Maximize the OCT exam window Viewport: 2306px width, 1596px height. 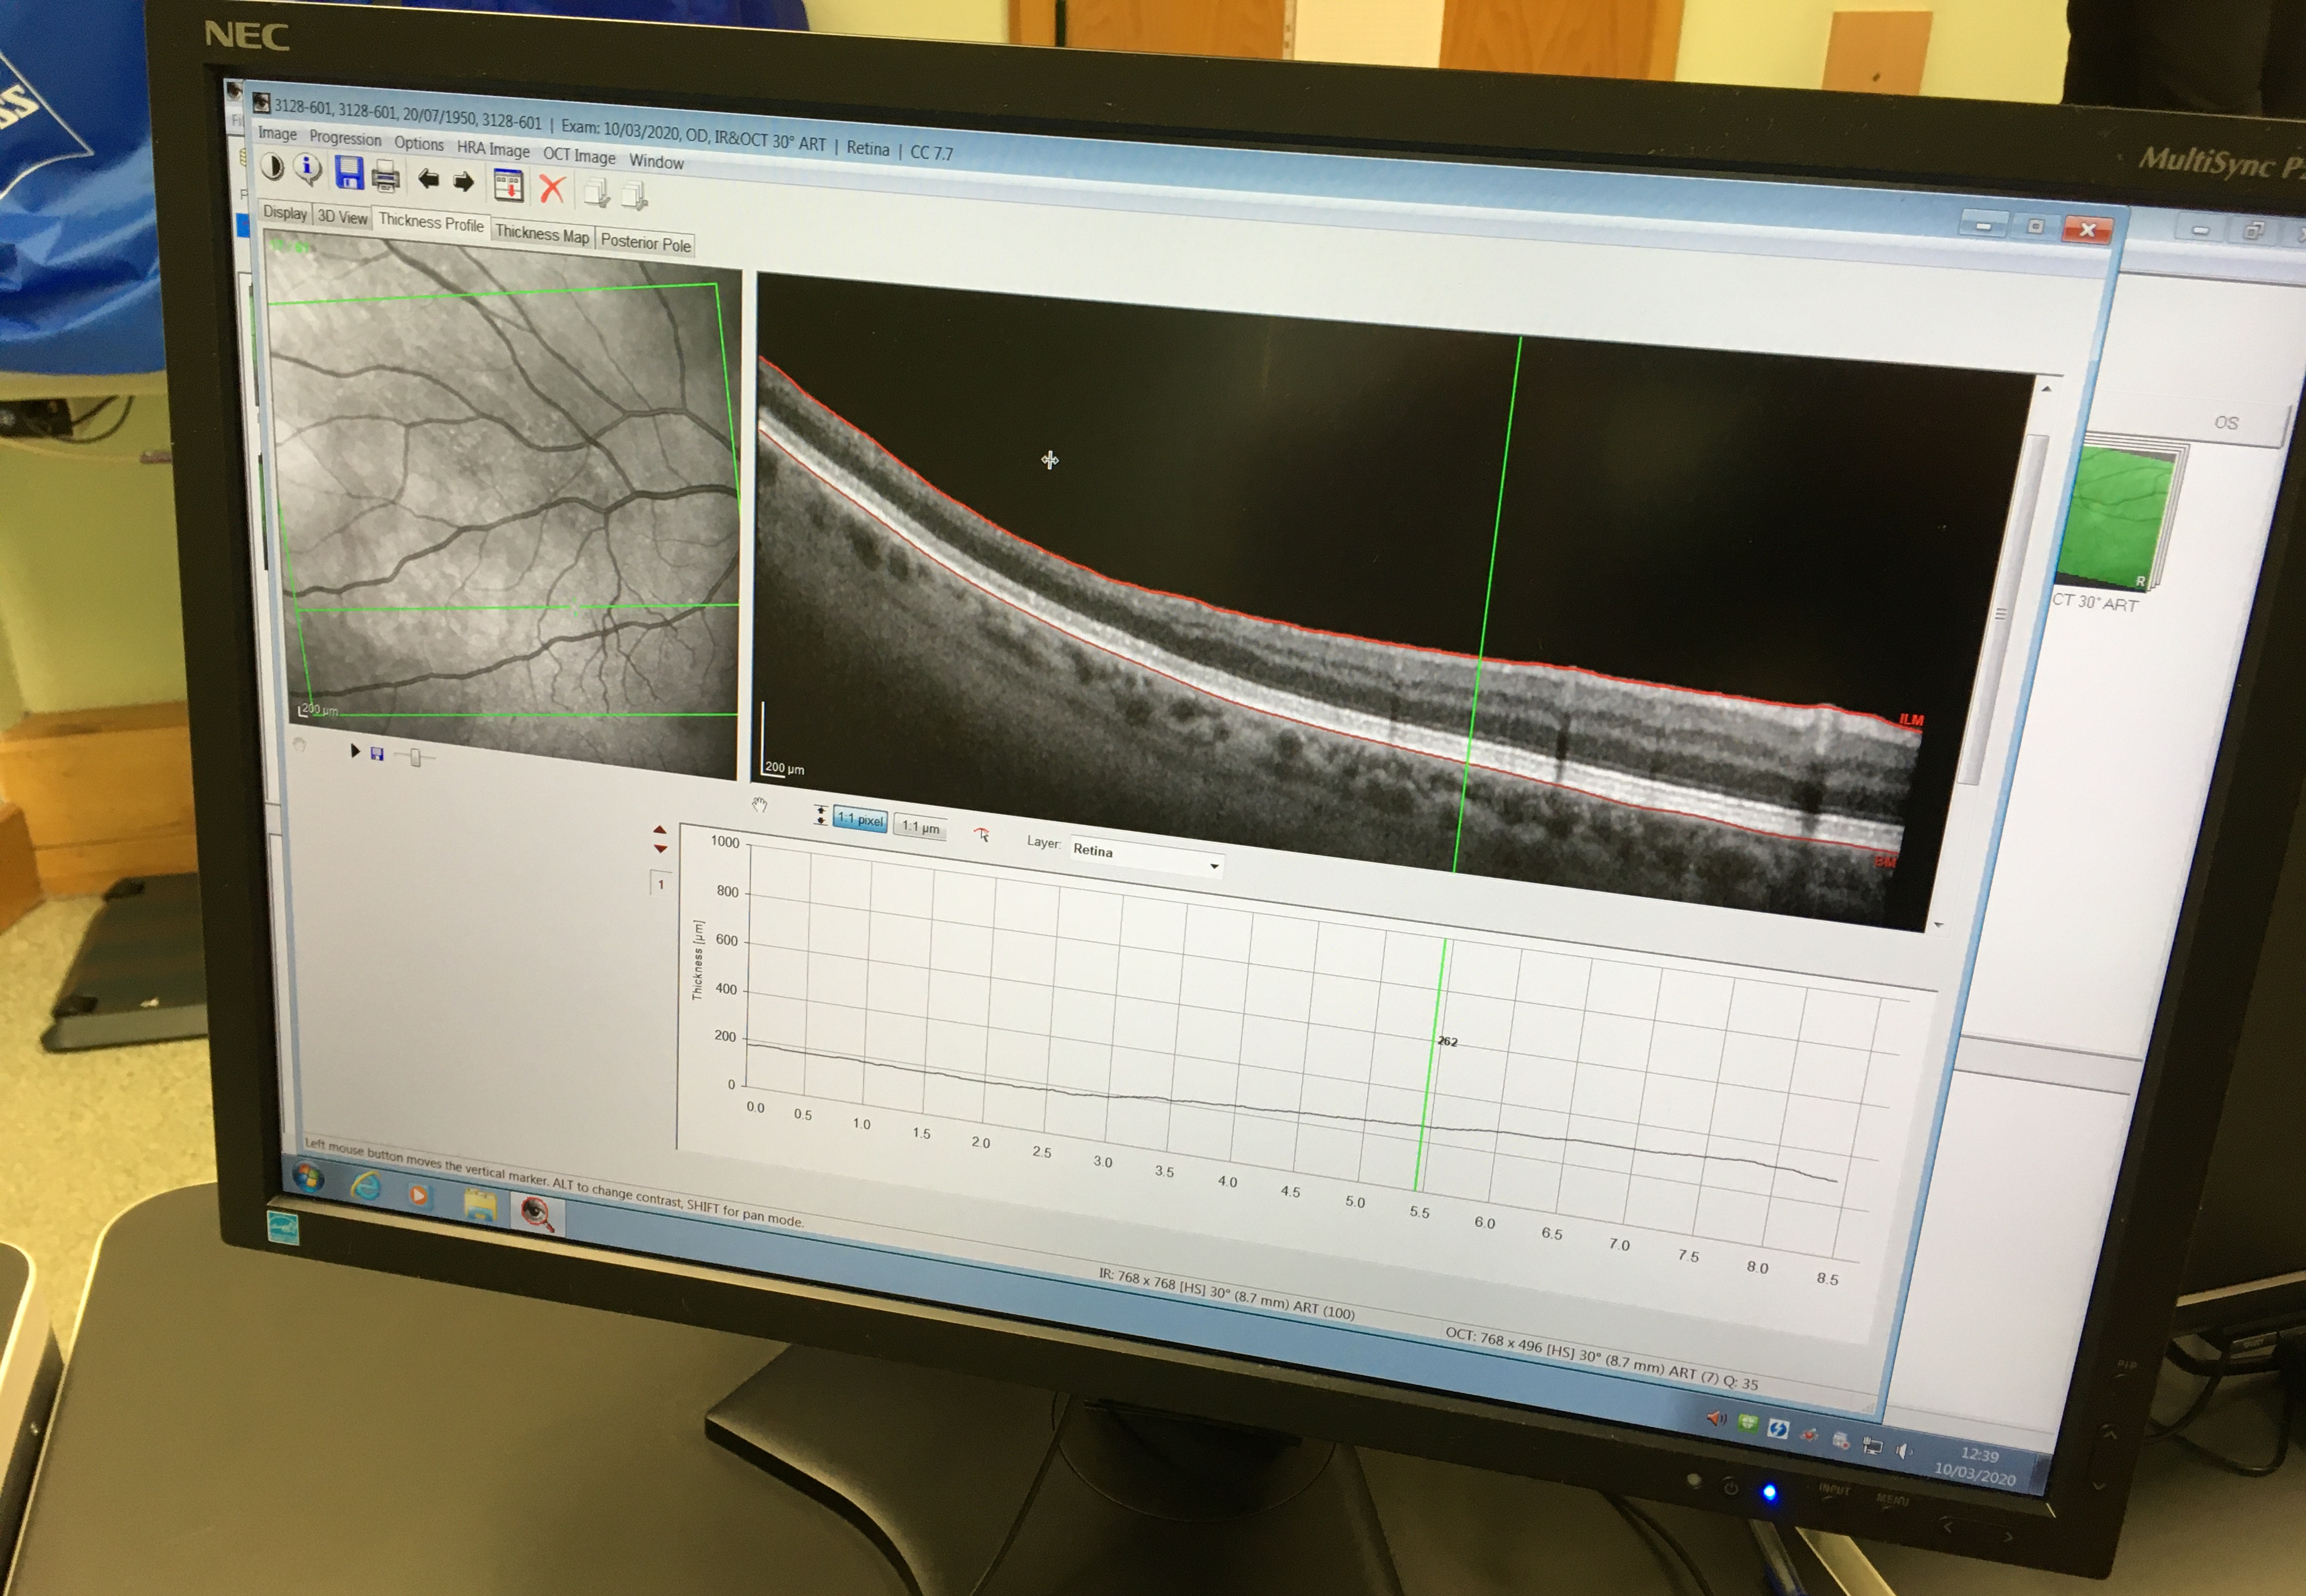pyautogui.click(x=2035, y=227)
